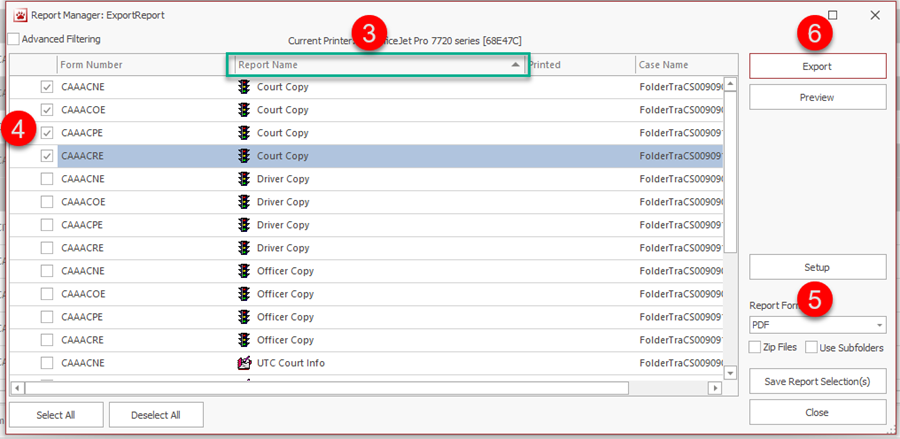Click the traffic light icon for CAAACNE Court Copy
Image resolution: width=900 pixels, height=439 pixels.
point(244,87)
